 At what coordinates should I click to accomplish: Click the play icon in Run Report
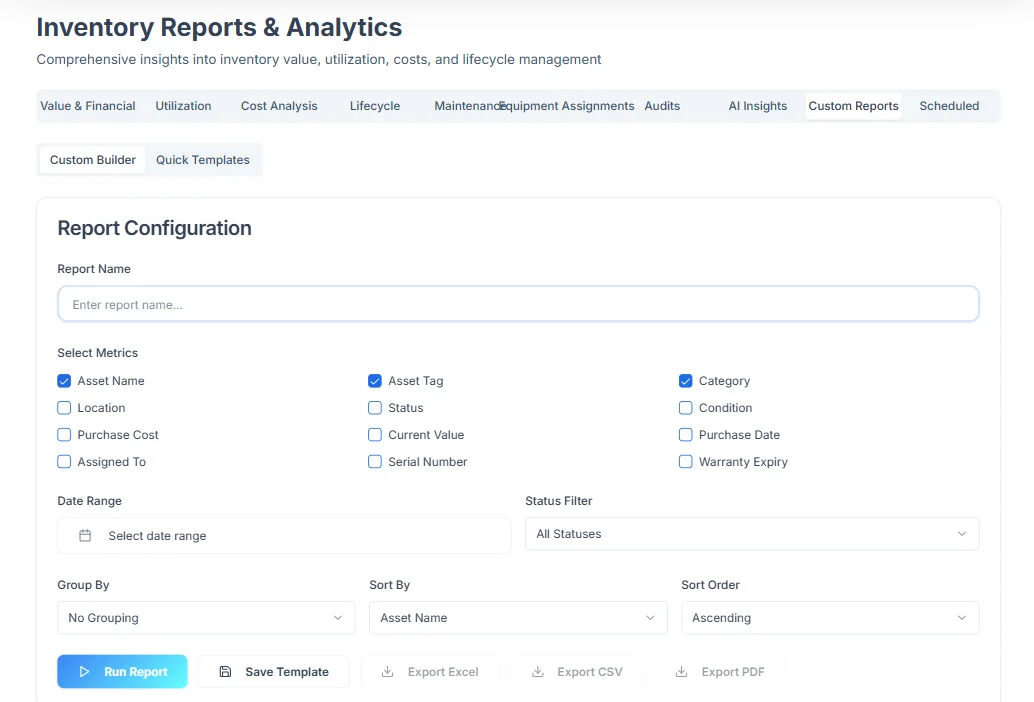[84, 672]
